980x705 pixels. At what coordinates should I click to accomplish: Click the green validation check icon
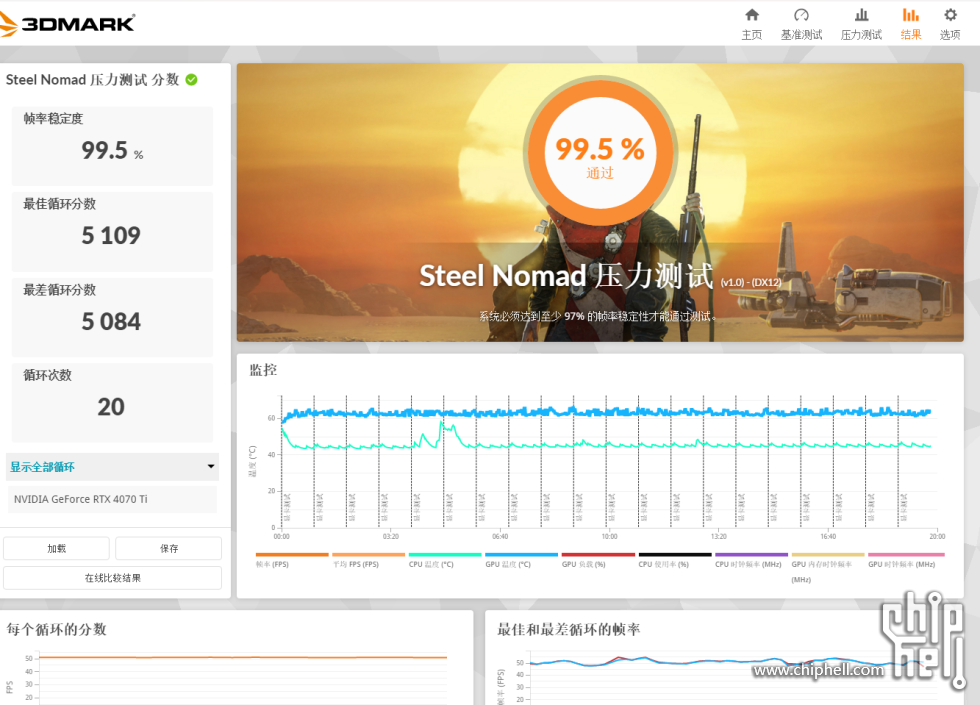[192, 79]
